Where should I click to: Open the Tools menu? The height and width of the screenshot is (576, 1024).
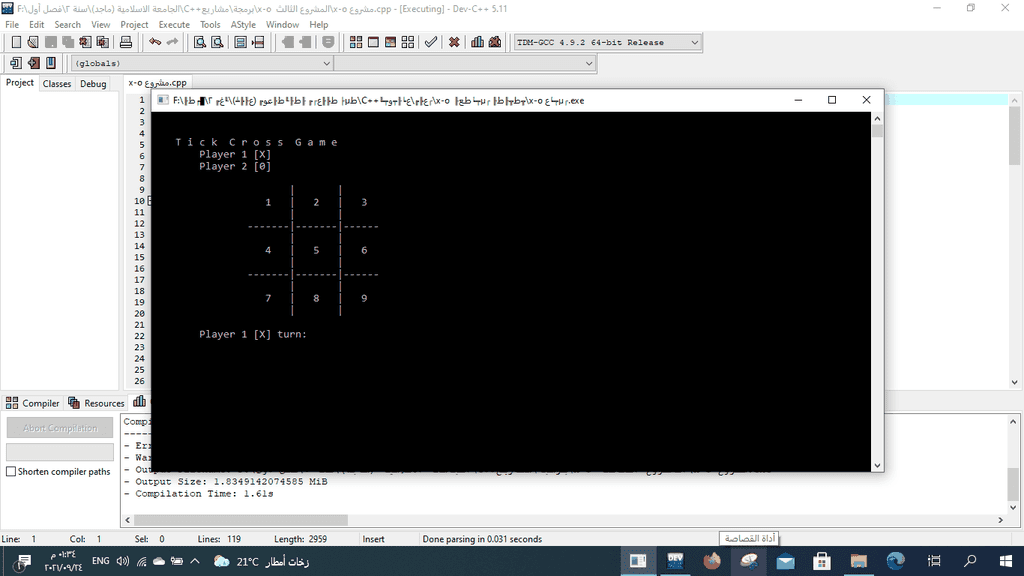pos(210,25)
